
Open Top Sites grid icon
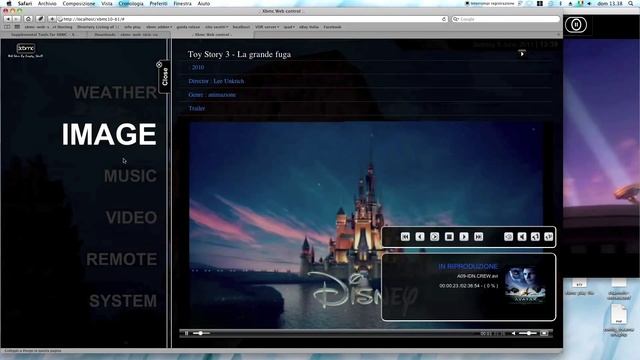(x=17, y=27)
